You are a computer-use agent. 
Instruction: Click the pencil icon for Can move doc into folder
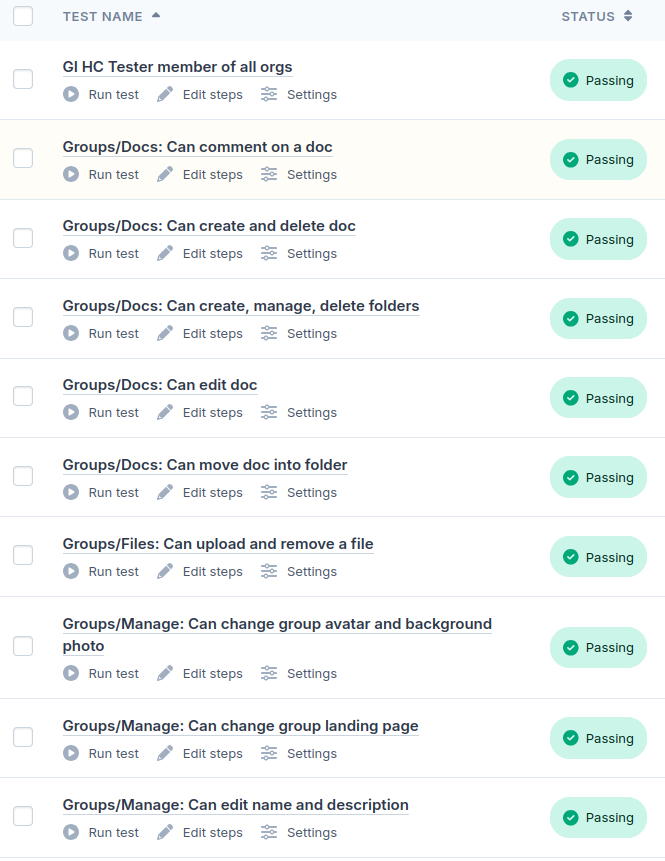165,492
